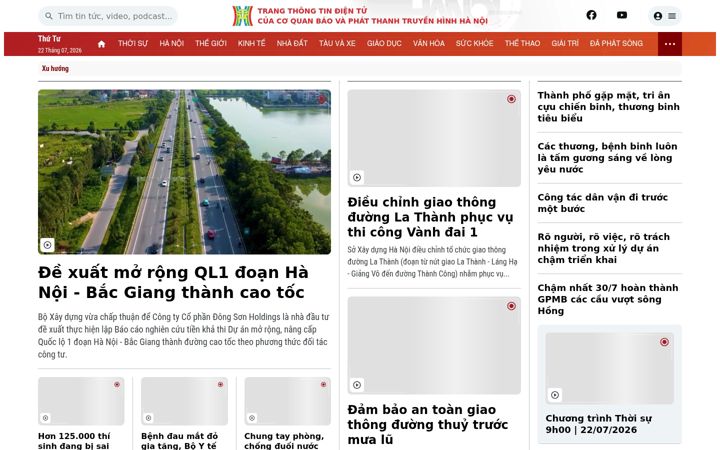Red badge on Chung tay phòng chống card
The width and height of the screenshot is (720, 450).
(323, 384)
